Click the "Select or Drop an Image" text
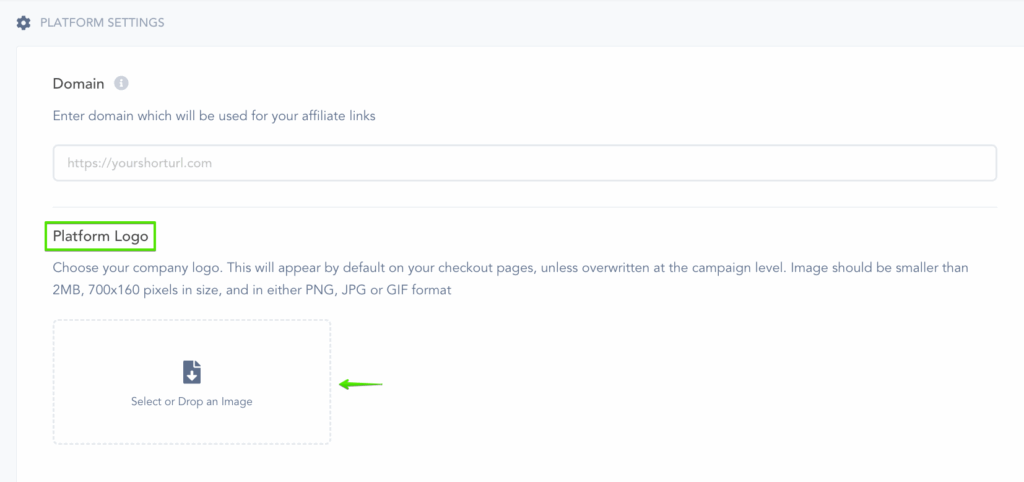1024x482 pixels. [x=192, y=402]
